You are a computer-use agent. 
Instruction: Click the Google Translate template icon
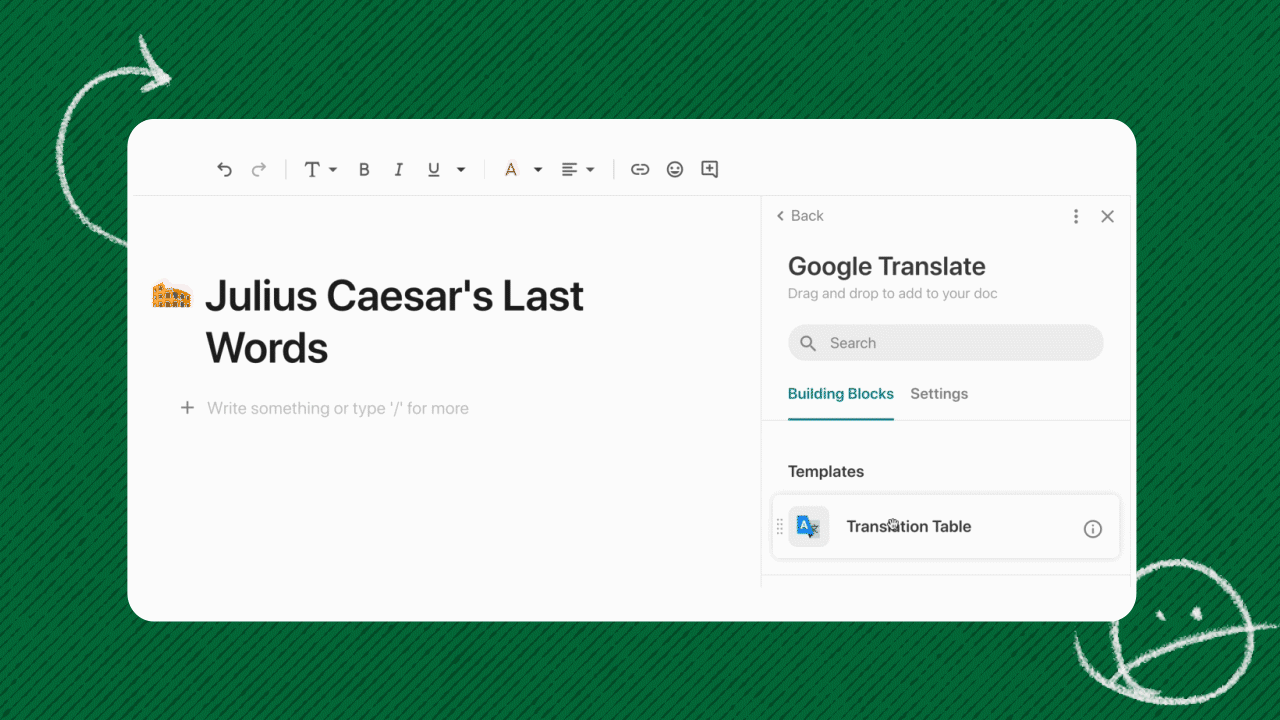(809, 527)
